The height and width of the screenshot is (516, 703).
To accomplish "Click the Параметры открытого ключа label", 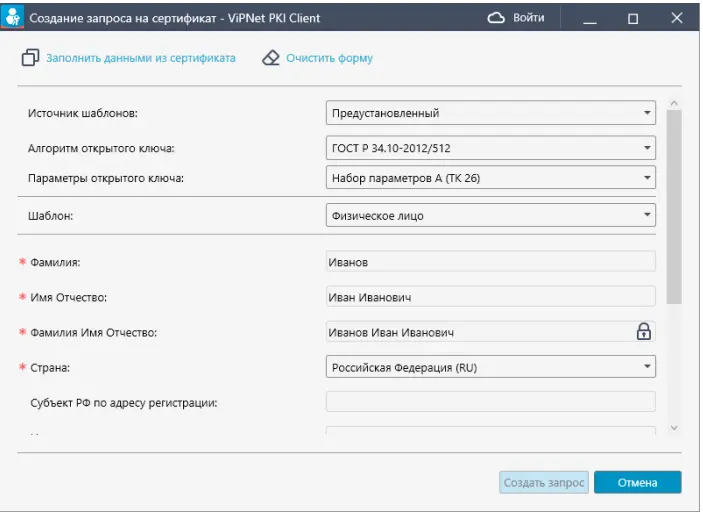I will click(106, 178).
